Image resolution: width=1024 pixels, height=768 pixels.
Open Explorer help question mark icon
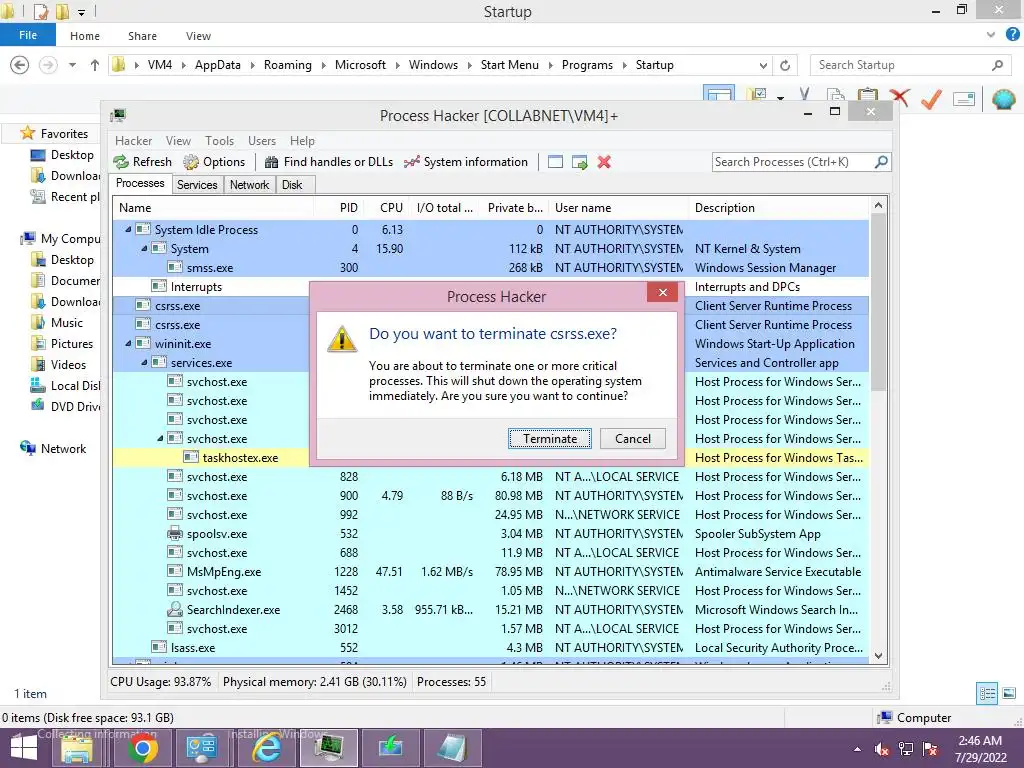(x=1012, y=35)
